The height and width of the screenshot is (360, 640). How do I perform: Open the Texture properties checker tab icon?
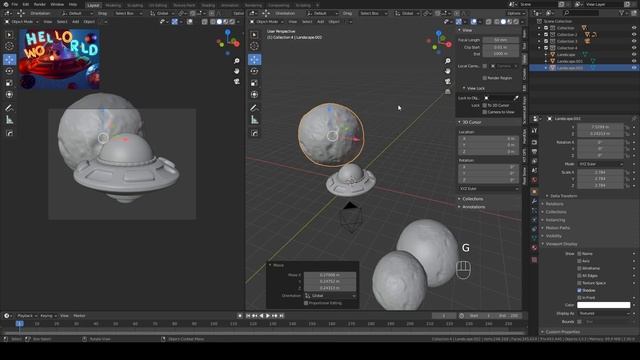pos(534,260)
